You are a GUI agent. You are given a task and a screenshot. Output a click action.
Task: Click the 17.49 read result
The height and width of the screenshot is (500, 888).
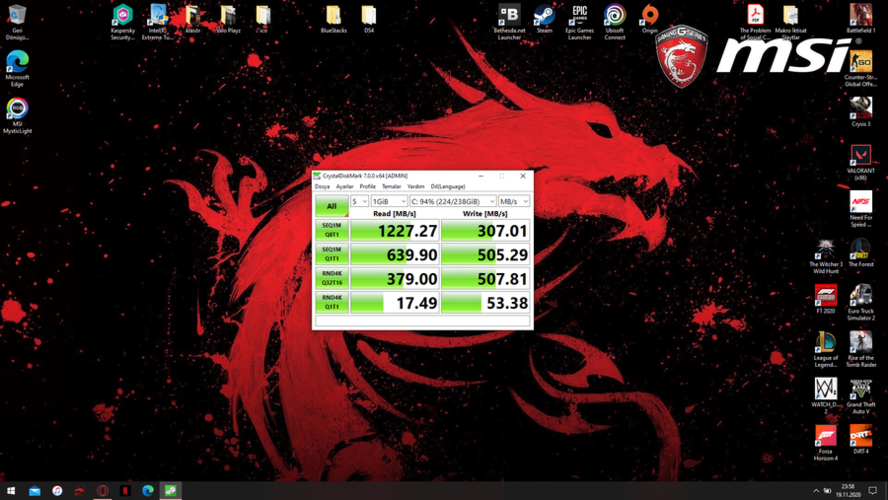click(395, 302)
